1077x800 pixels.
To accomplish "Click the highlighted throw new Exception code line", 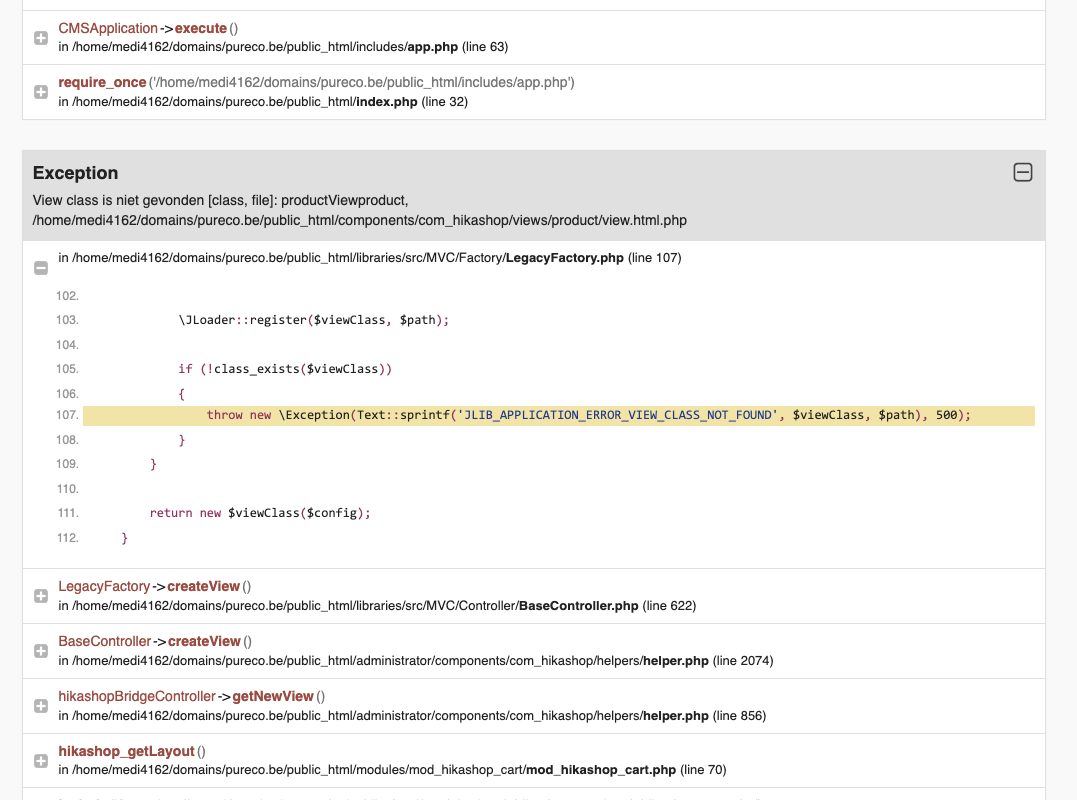I will 558,415.
